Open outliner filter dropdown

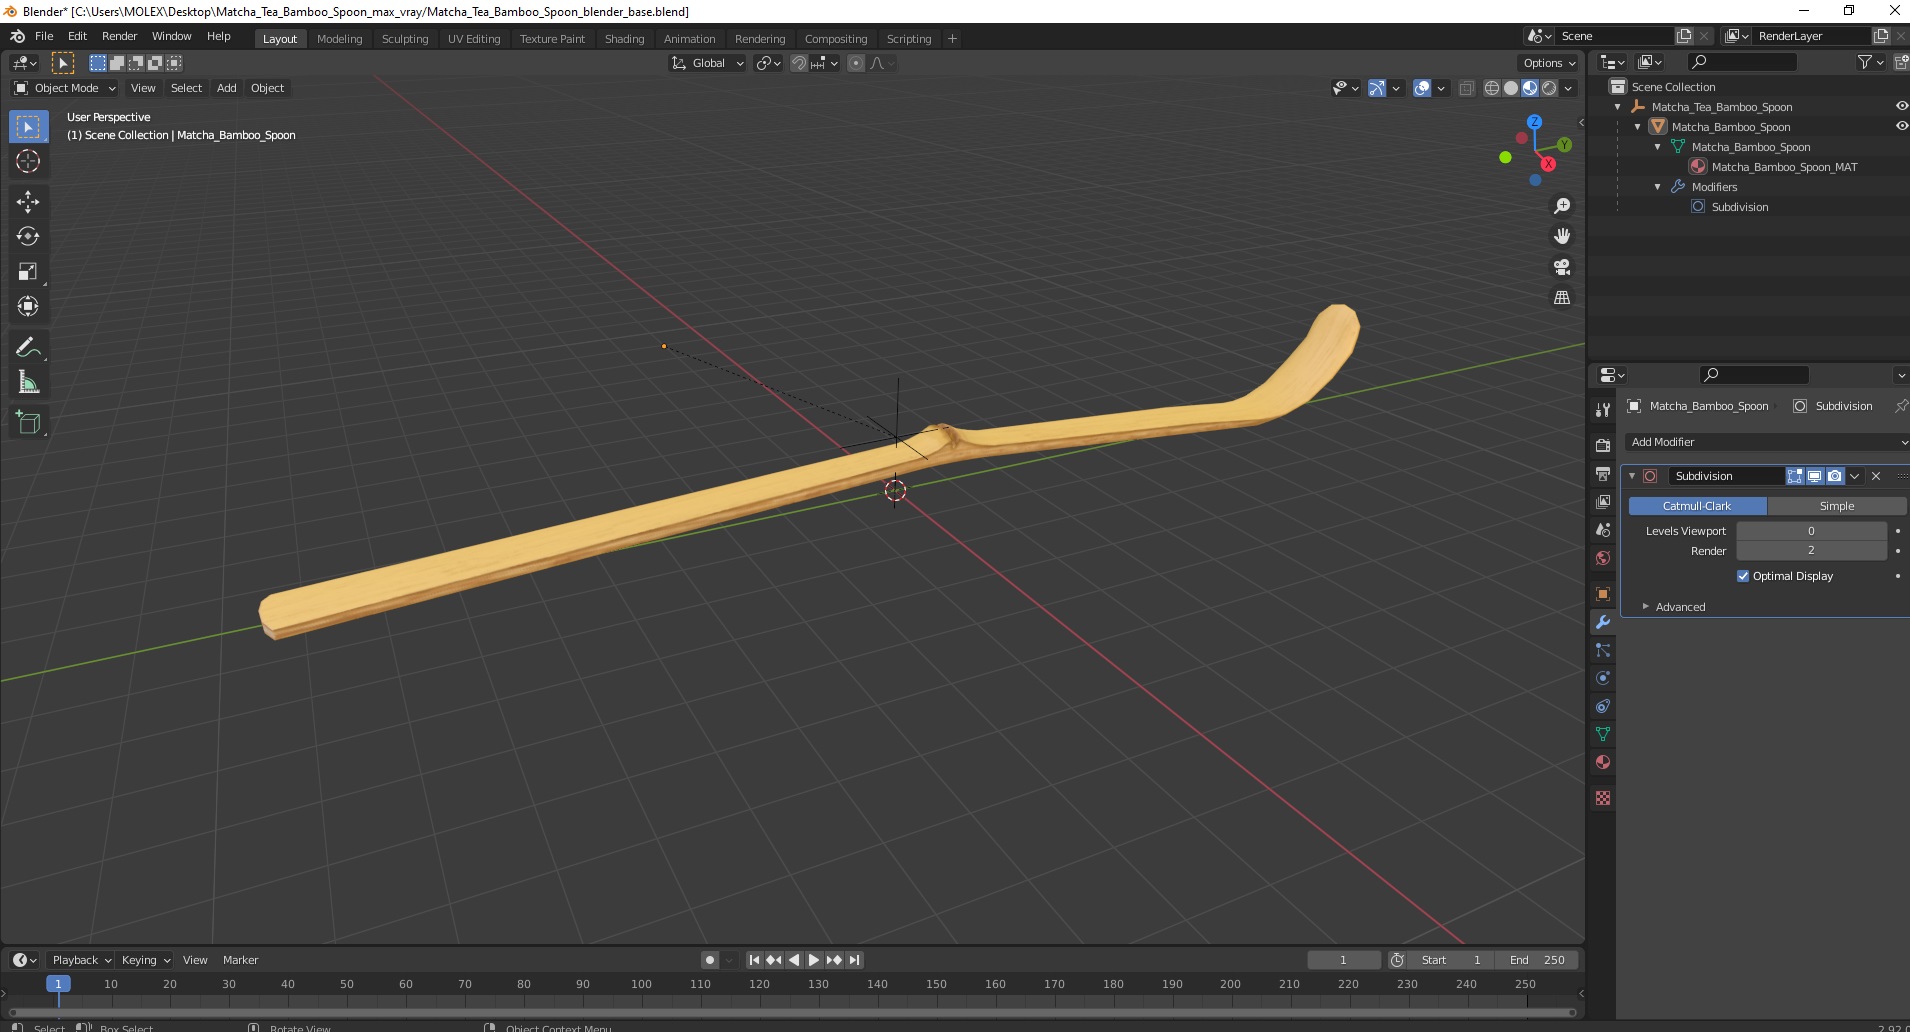pyautogui.click(x=1870, y=62)
